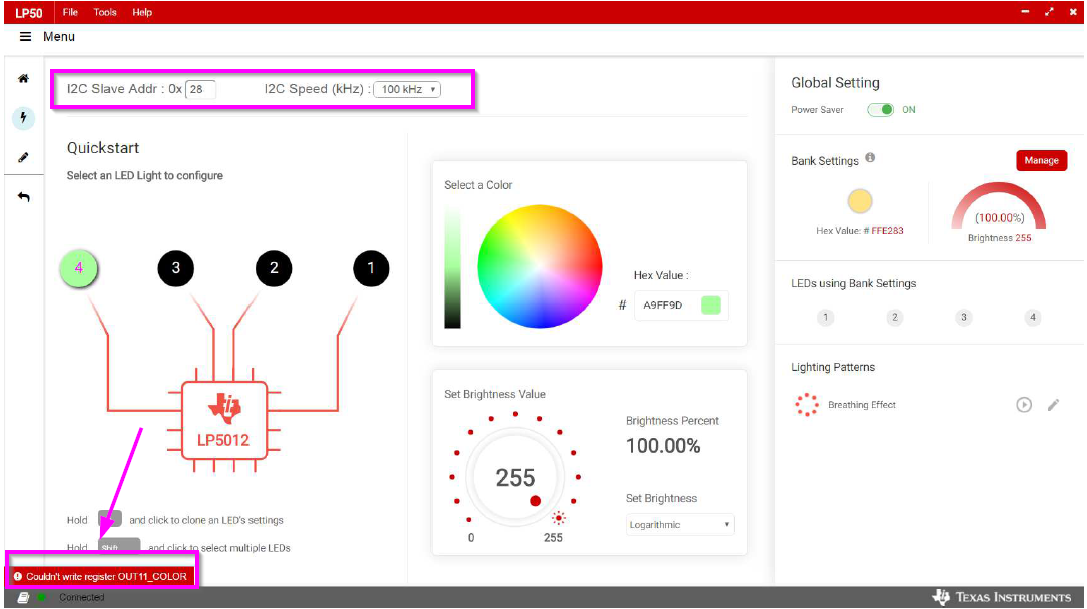Click the "Brightness 255" bank text
Screen dimensions: 1087x609
tap(1000, 238)
